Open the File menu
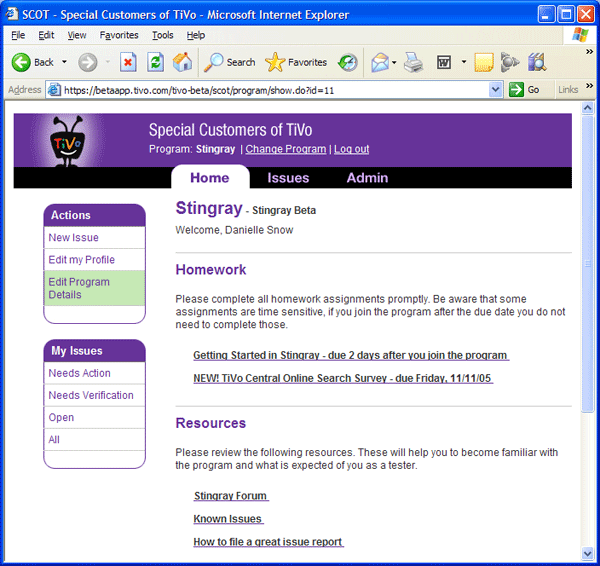 tap(18, 35)
